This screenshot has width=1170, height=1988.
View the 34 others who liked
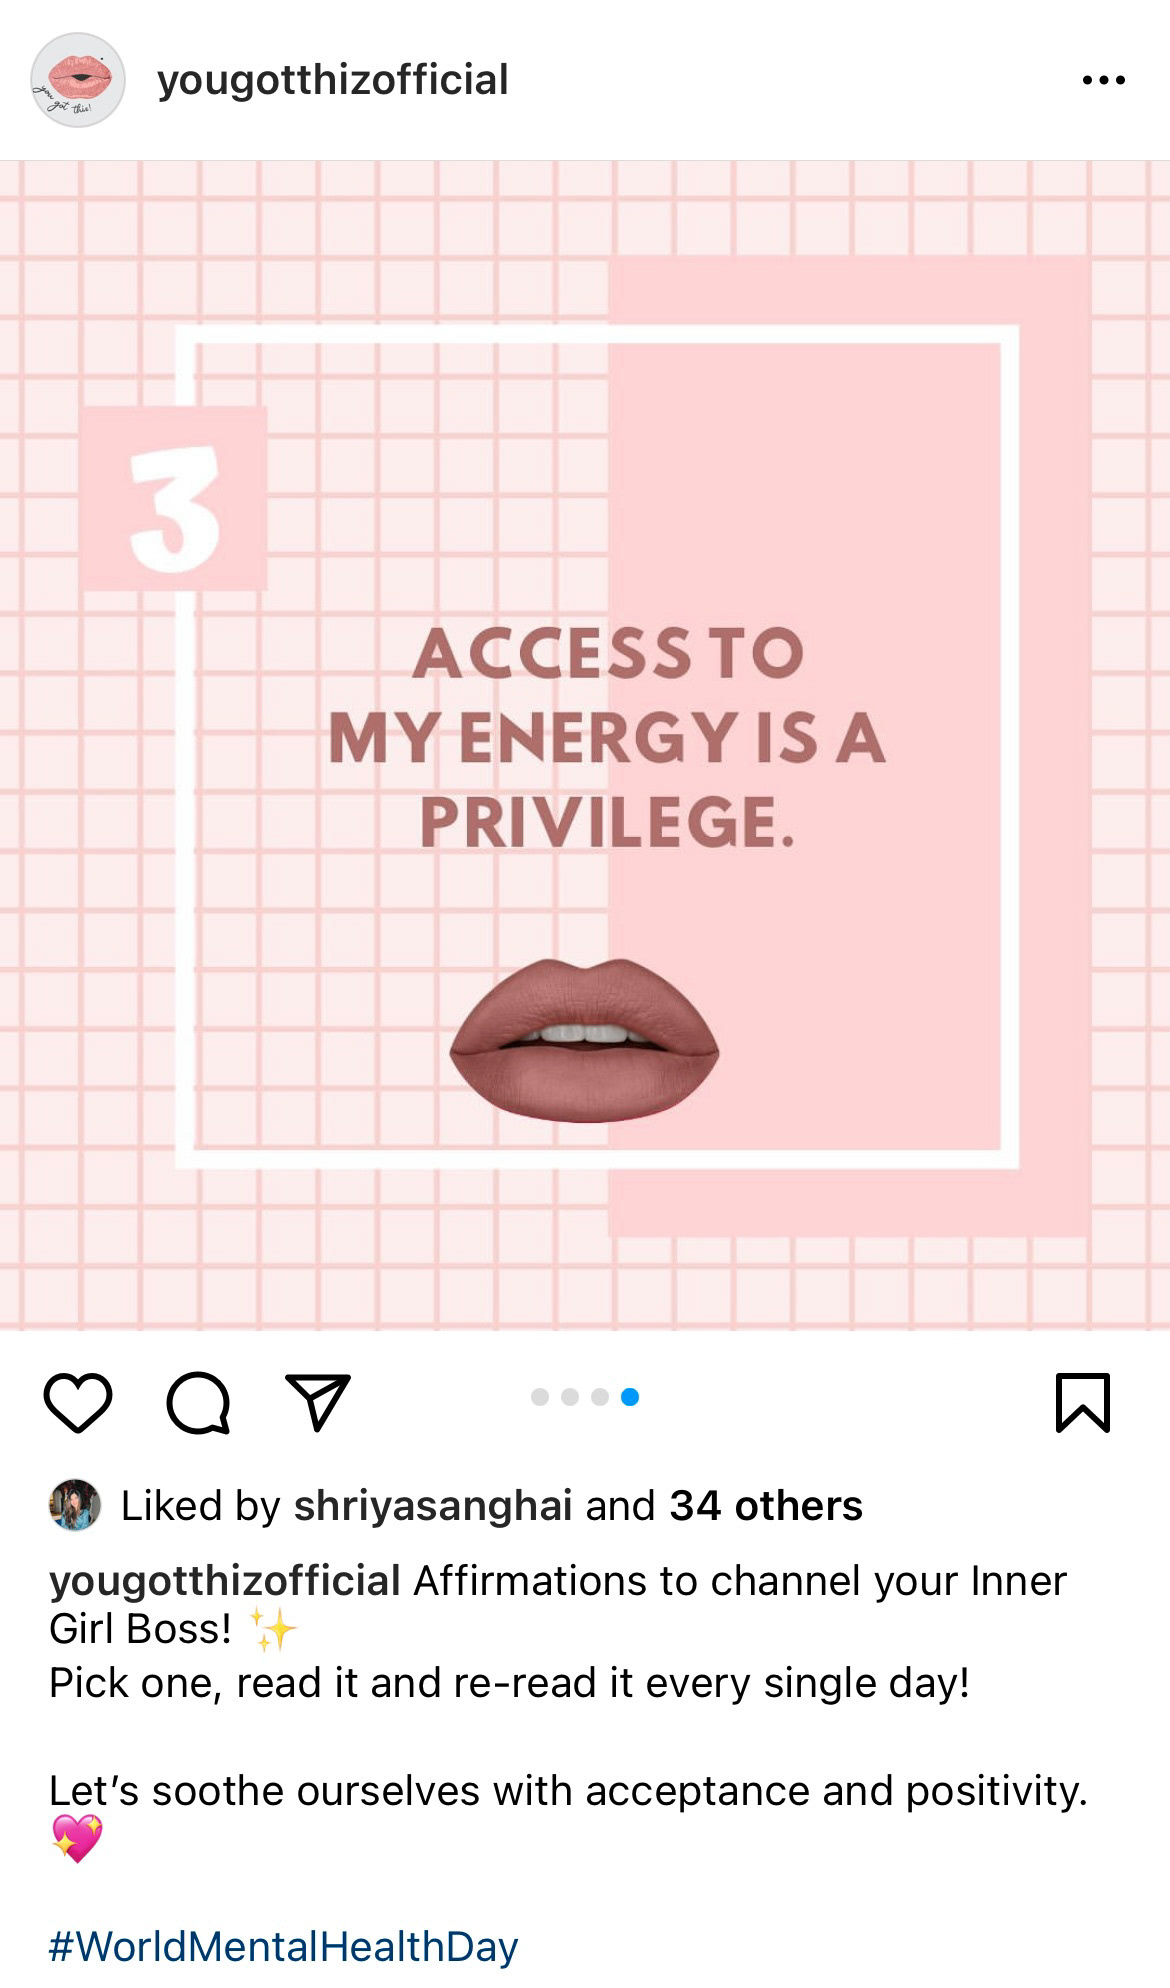tap(766, 1506)
